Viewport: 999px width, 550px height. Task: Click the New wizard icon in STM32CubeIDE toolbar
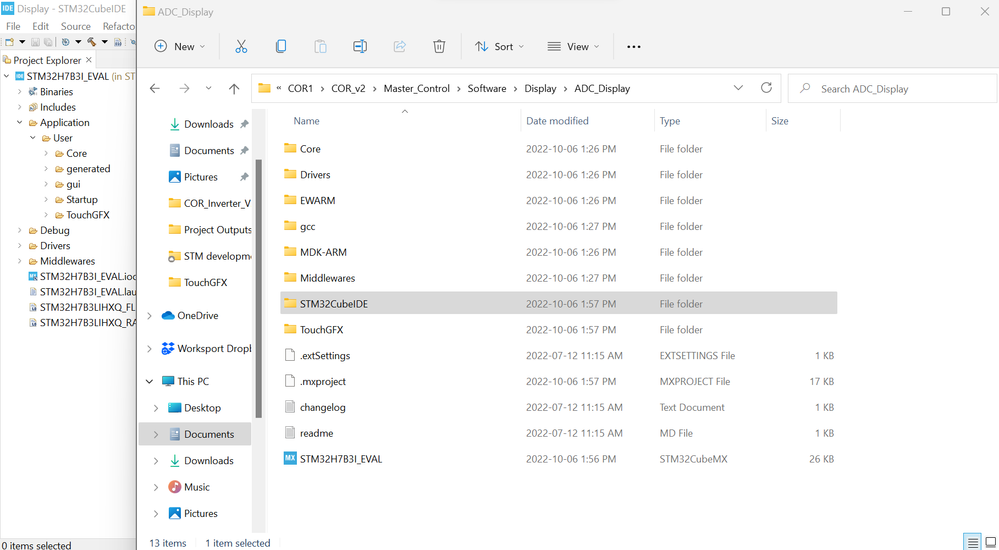tap(10, 42)
